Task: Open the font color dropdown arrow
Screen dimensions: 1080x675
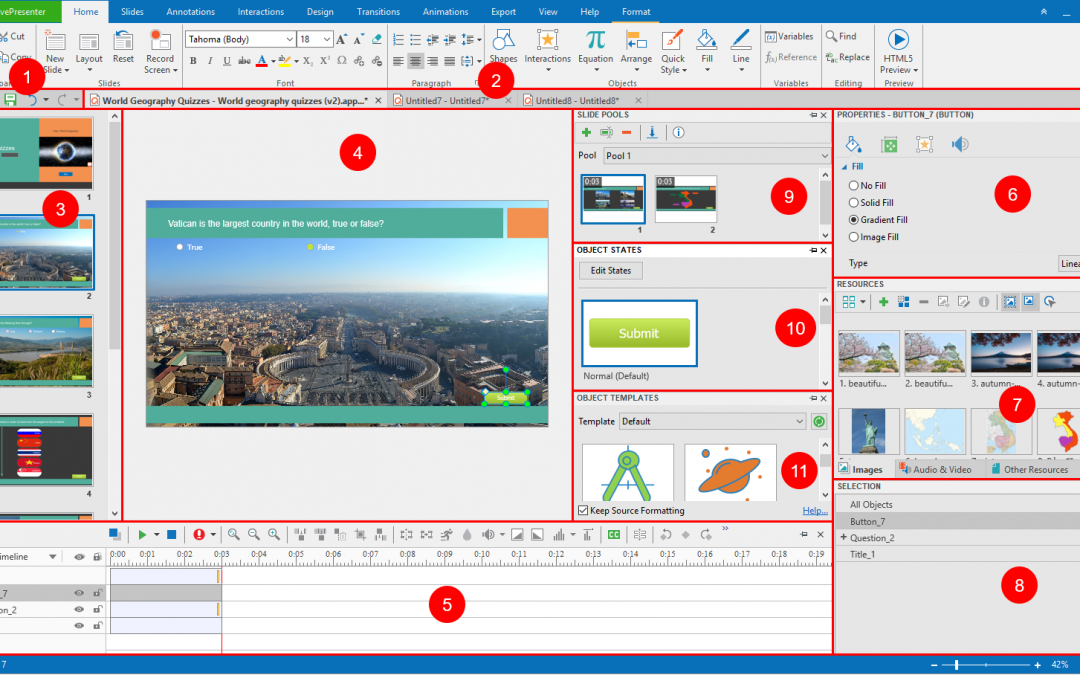Action: click(273, 61)
